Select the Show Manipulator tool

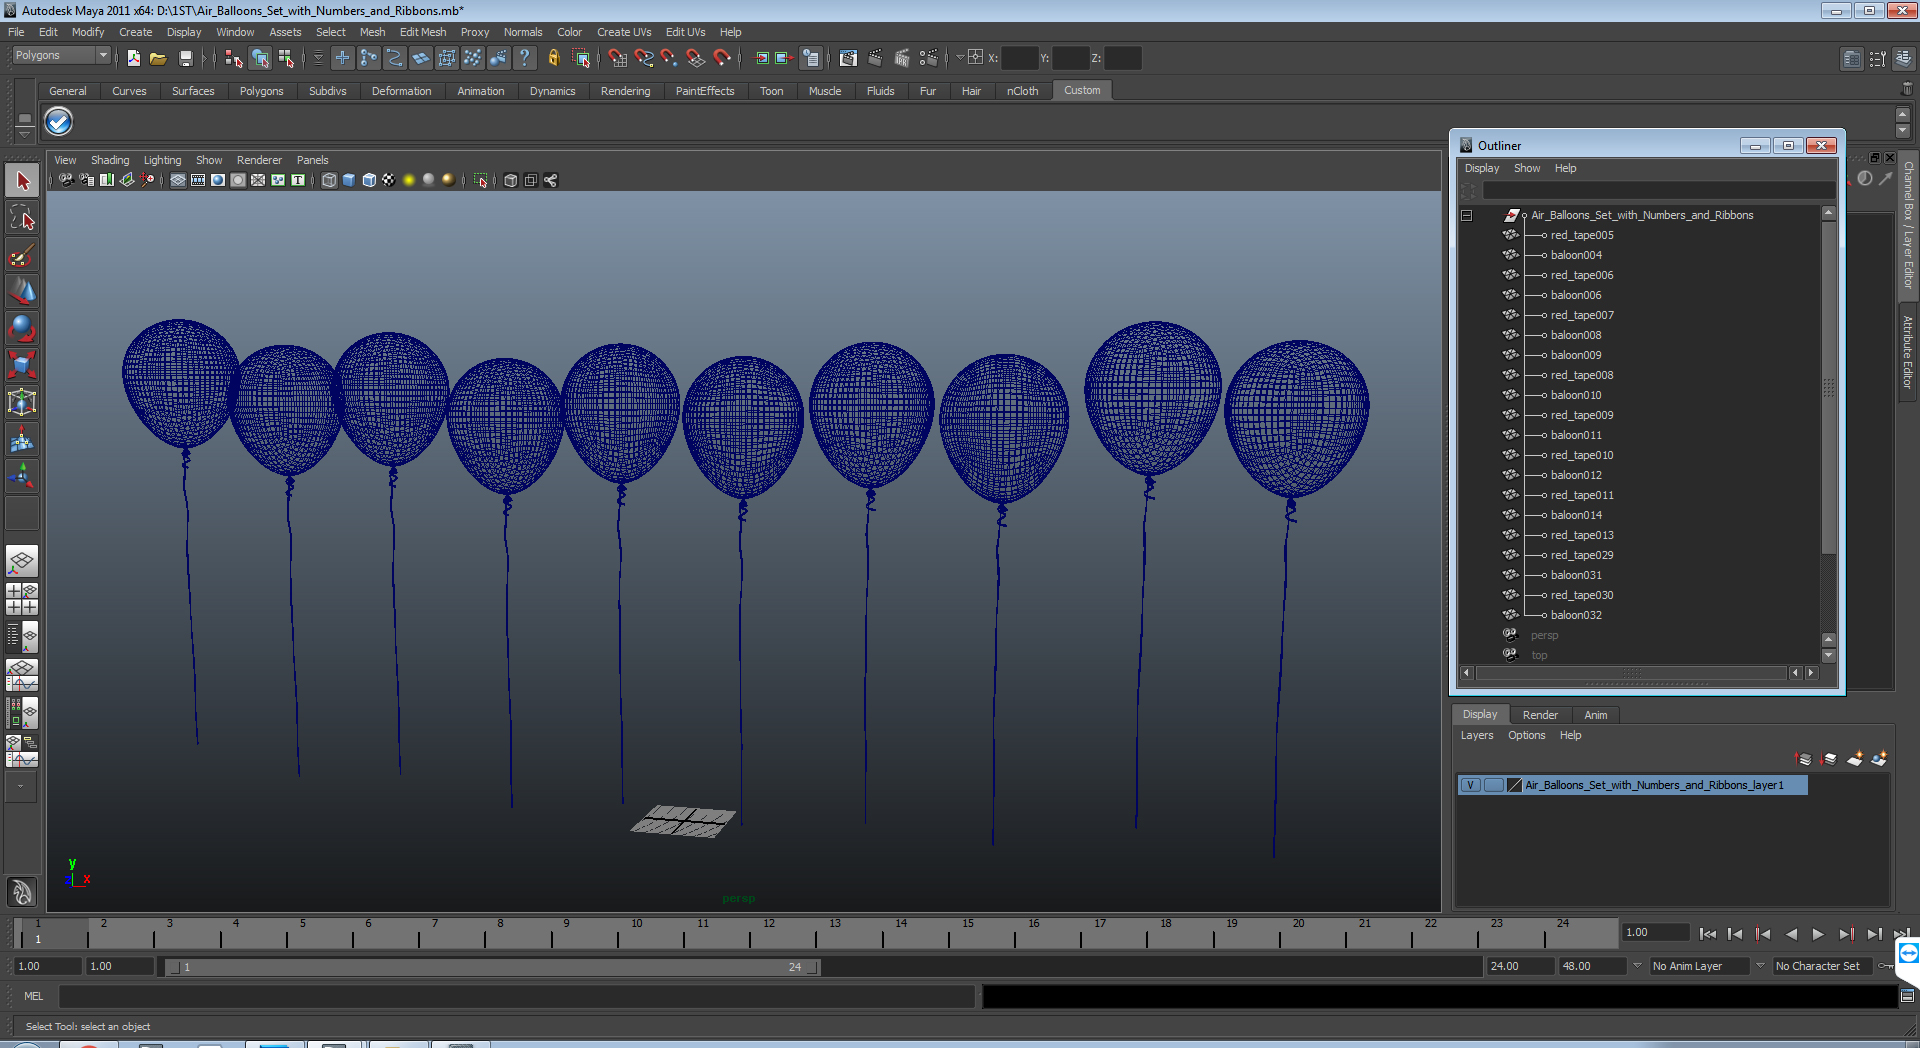[22, 476]
